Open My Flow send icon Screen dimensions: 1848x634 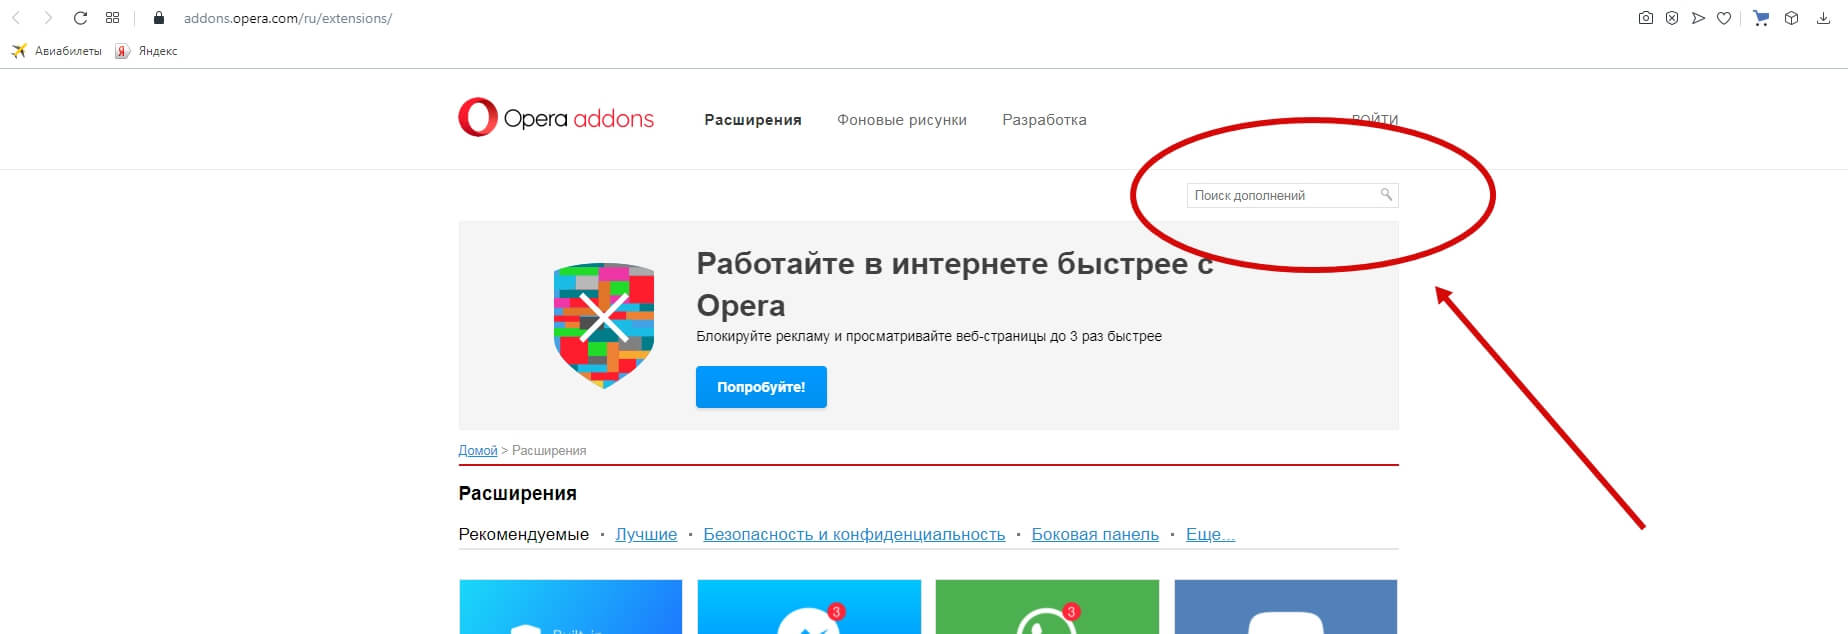1698,18
